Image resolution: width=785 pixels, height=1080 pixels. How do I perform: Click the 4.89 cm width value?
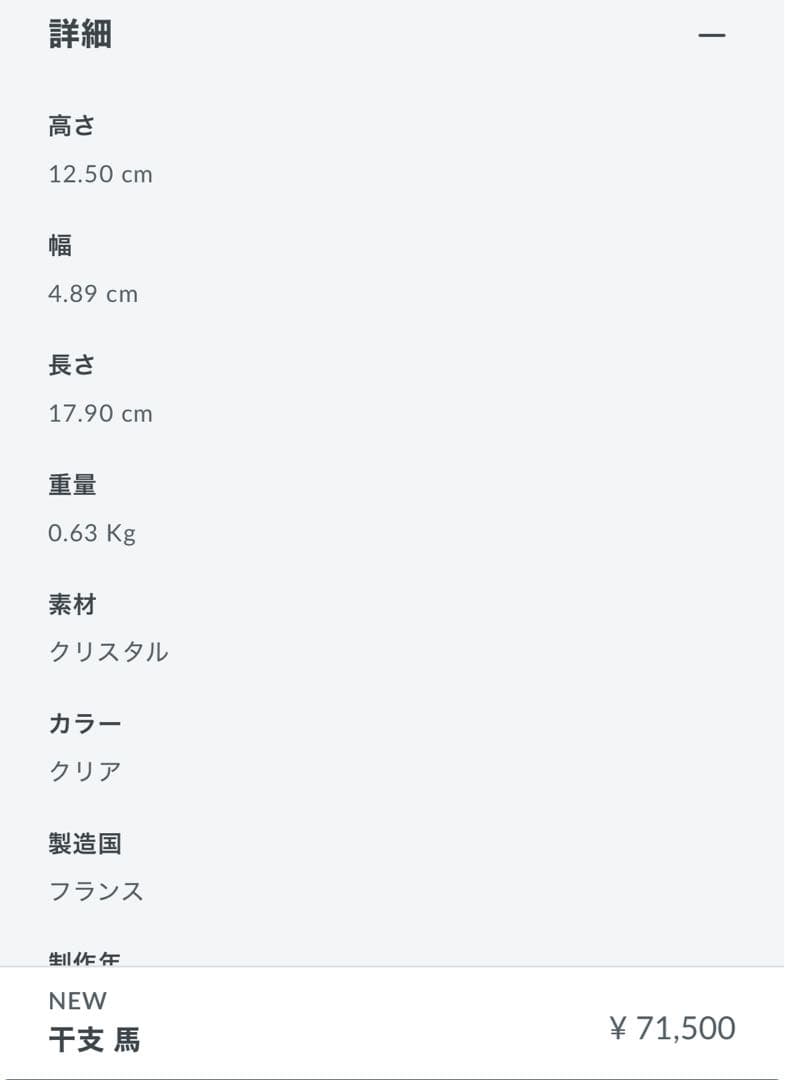[x=93, y=294]
